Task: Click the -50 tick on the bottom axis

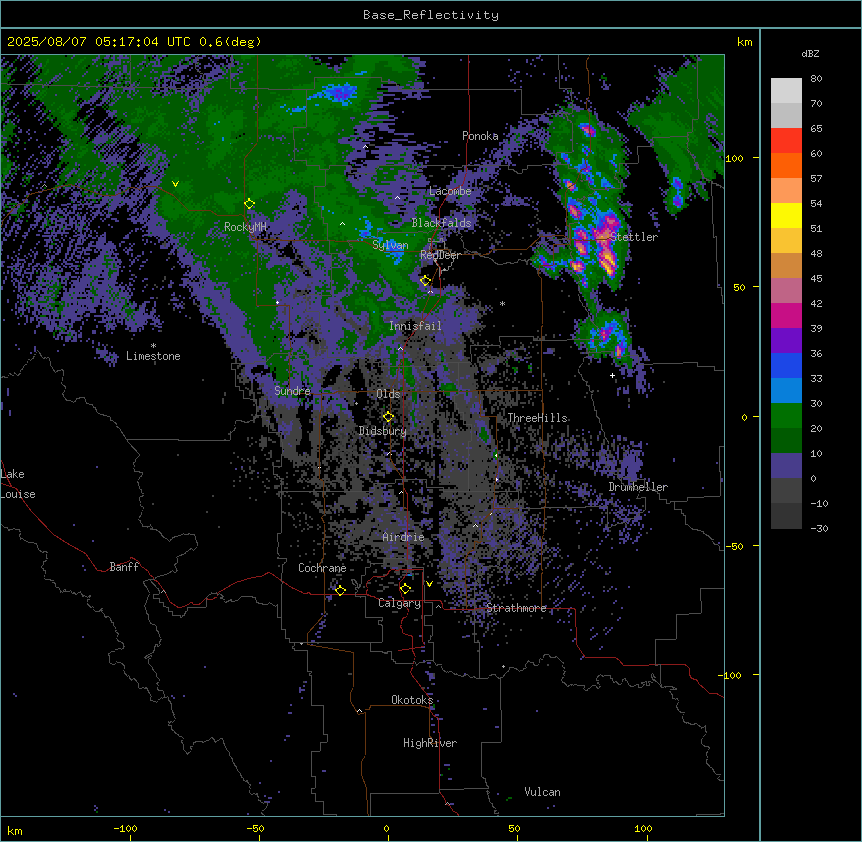Action: [x=255, y=828]
